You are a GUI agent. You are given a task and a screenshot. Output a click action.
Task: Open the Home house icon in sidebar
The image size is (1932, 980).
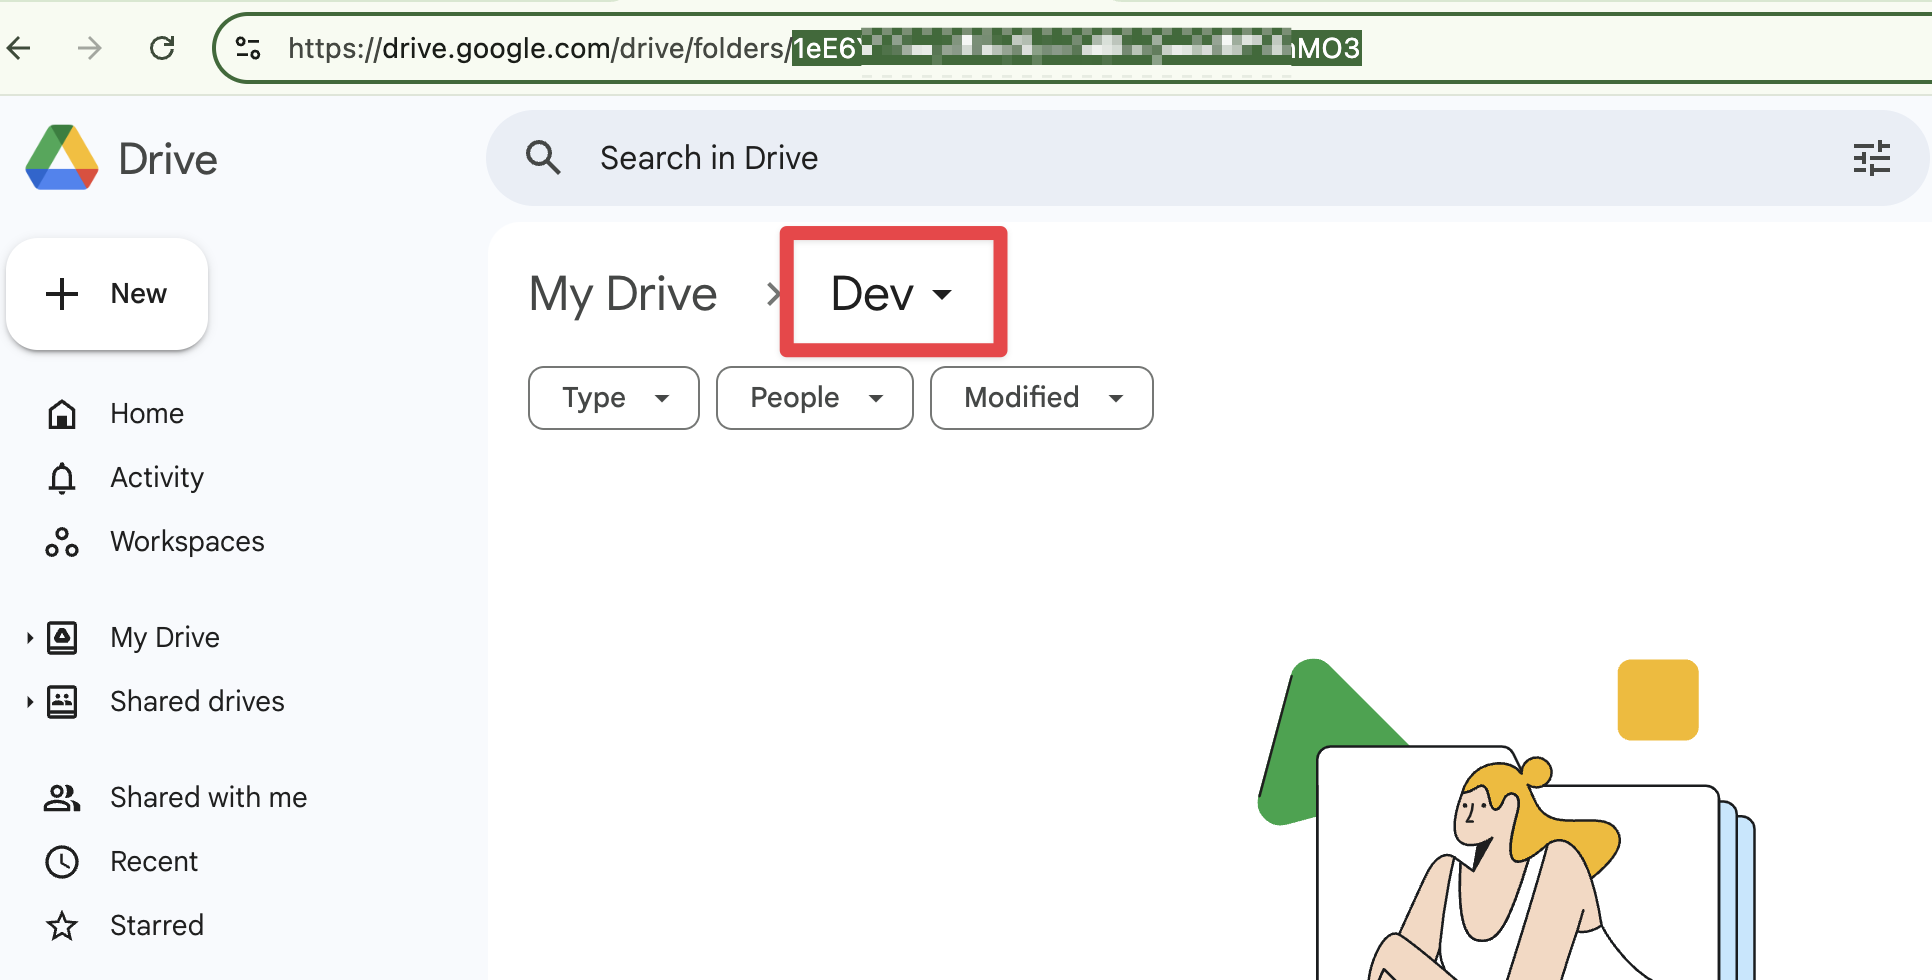click(62, 413)
